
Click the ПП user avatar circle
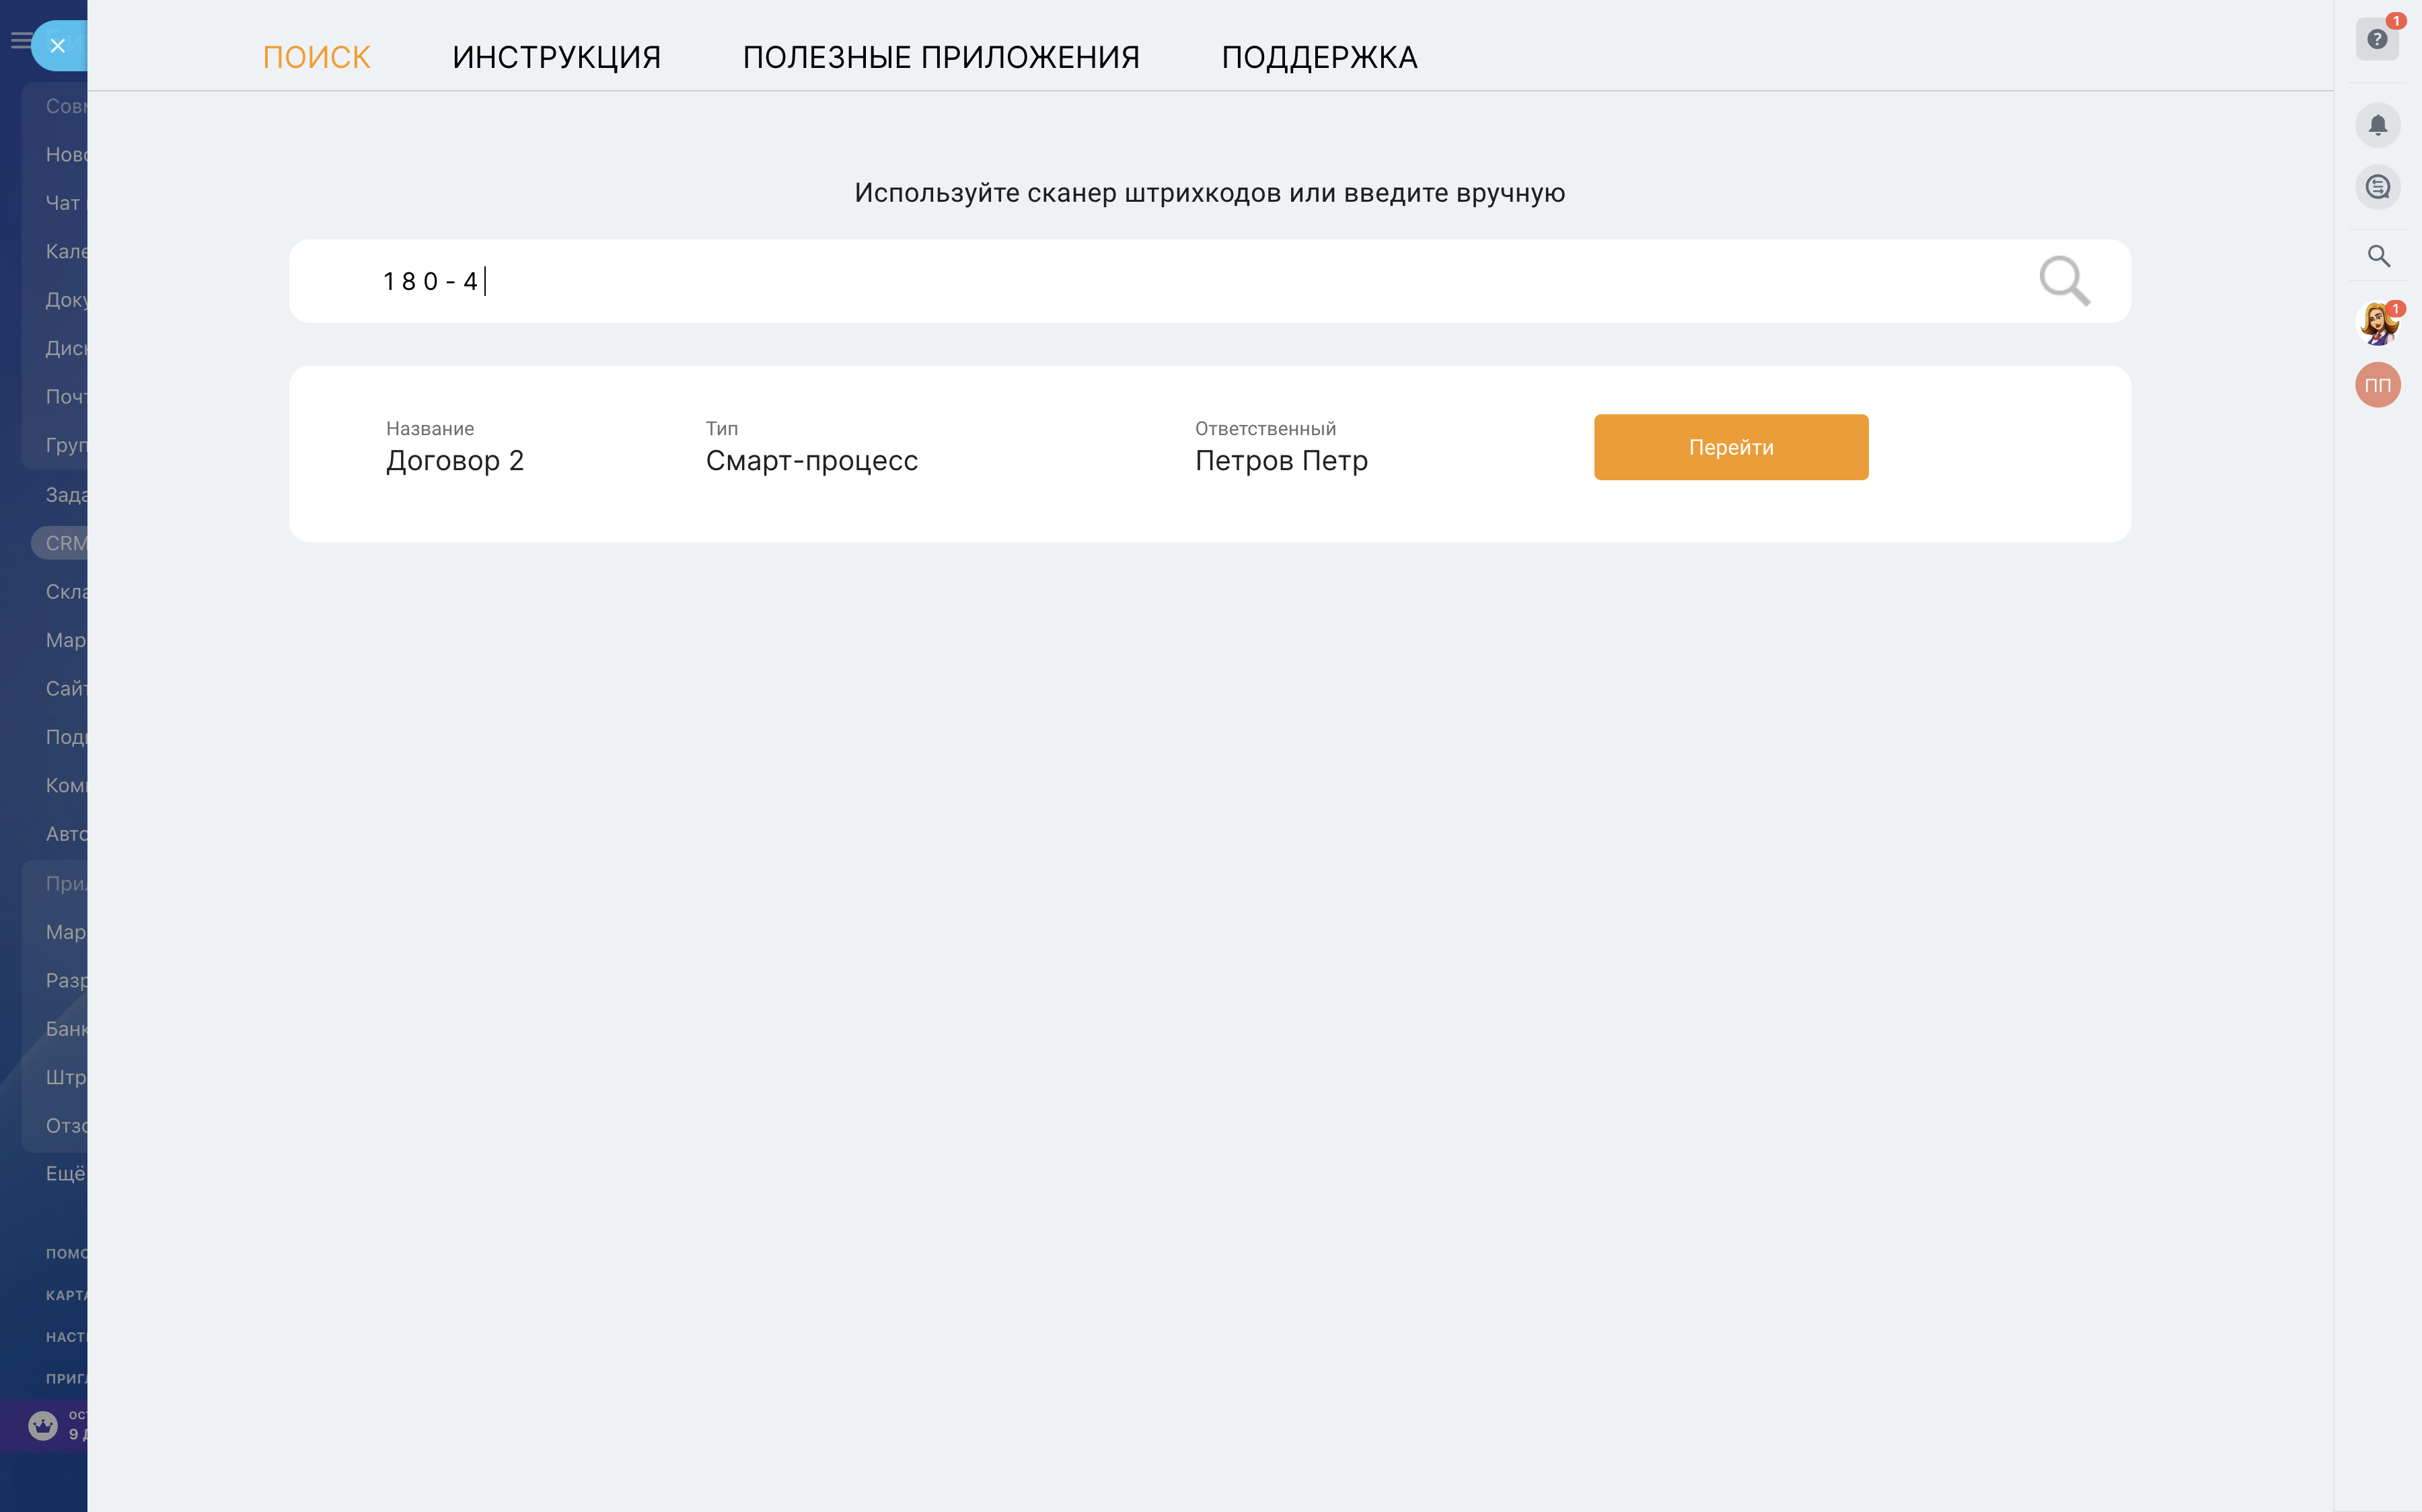click(x=2377, y=385)
